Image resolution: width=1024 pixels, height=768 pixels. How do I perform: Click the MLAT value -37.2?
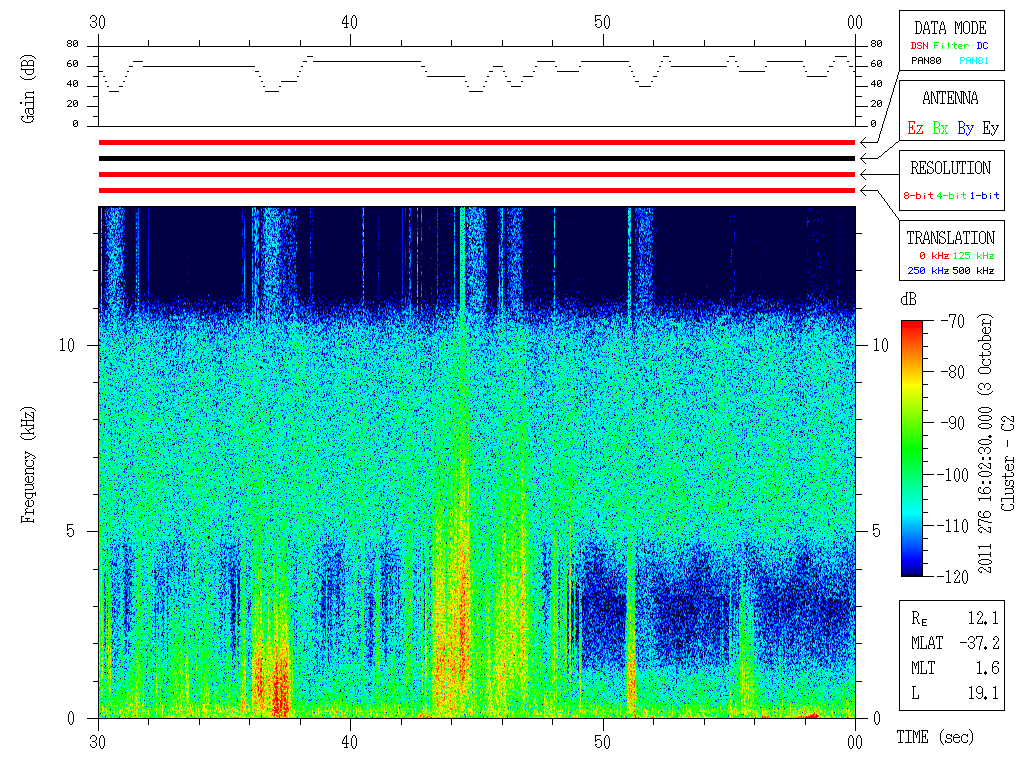979,643
